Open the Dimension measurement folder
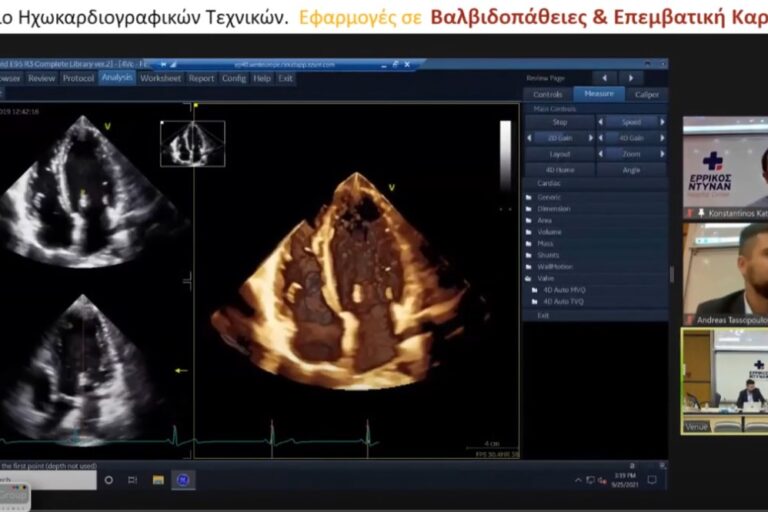 pyautogui.click(x=553, y=209)
